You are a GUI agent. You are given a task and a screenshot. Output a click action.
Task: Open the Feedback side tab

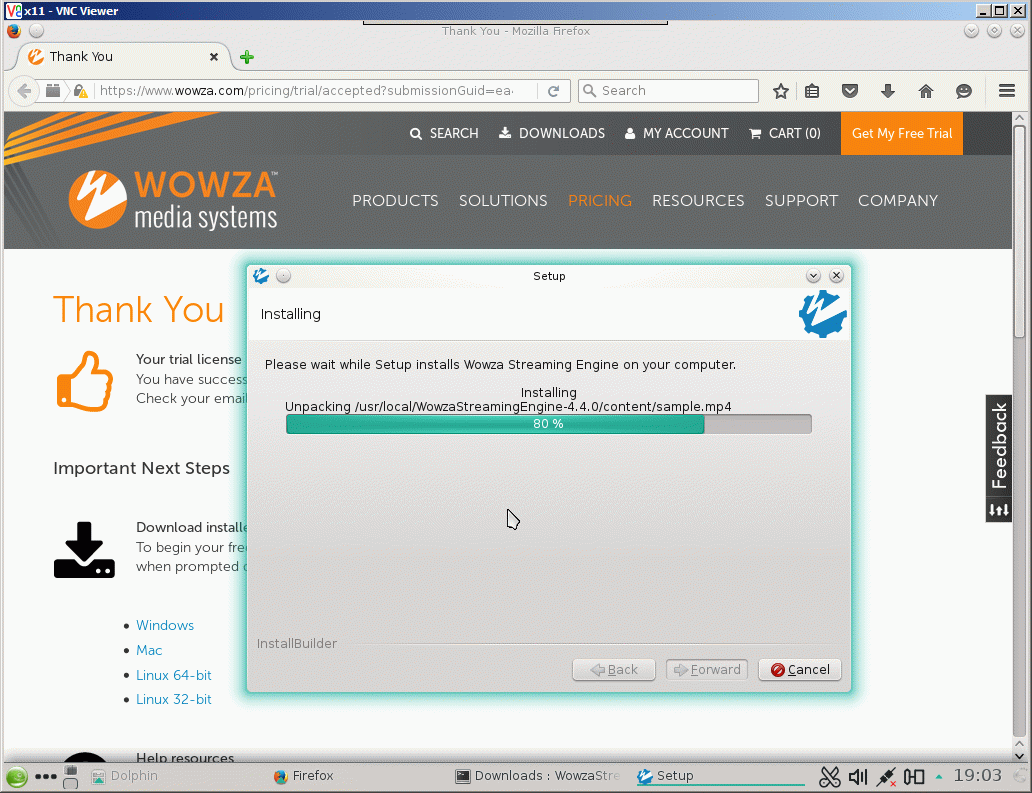coord(998,446)
